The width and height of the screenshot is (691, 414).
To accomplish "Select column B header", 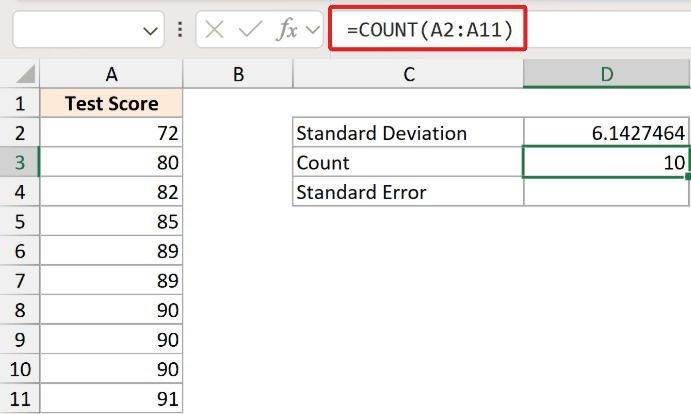I will click(x=238, y=74).
